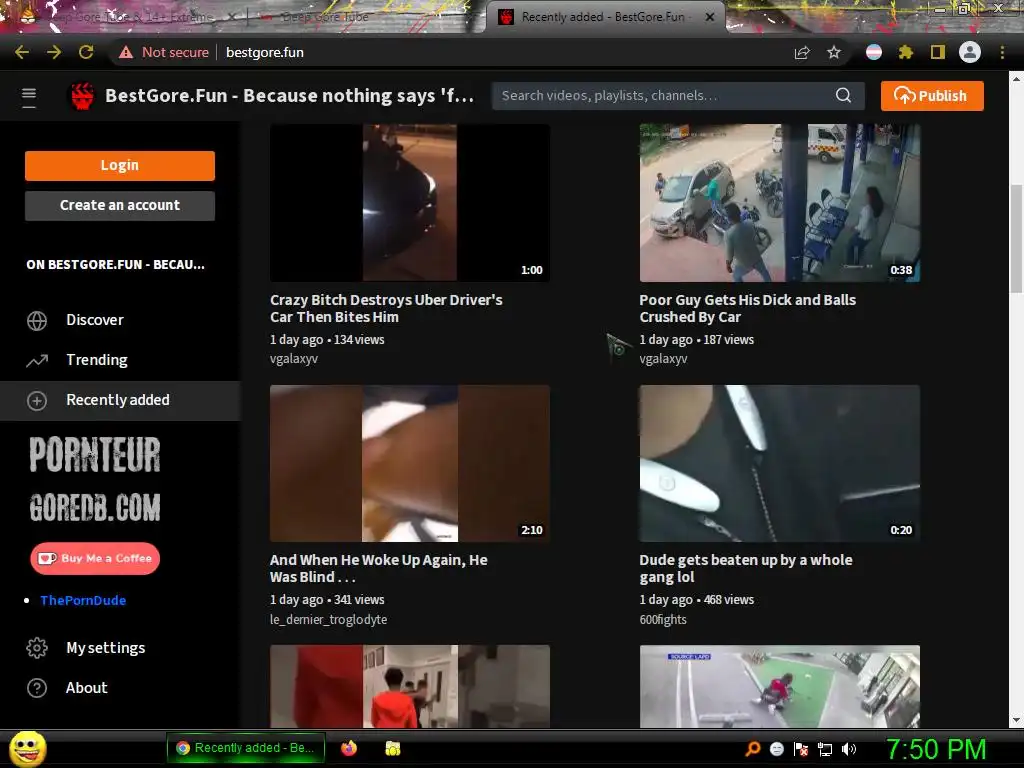Image resolution: width=1024 pixels, height=768 pixels.
Task: Open 'Dude gets beaten up by a whole gang' title
Action: [746, 568]
